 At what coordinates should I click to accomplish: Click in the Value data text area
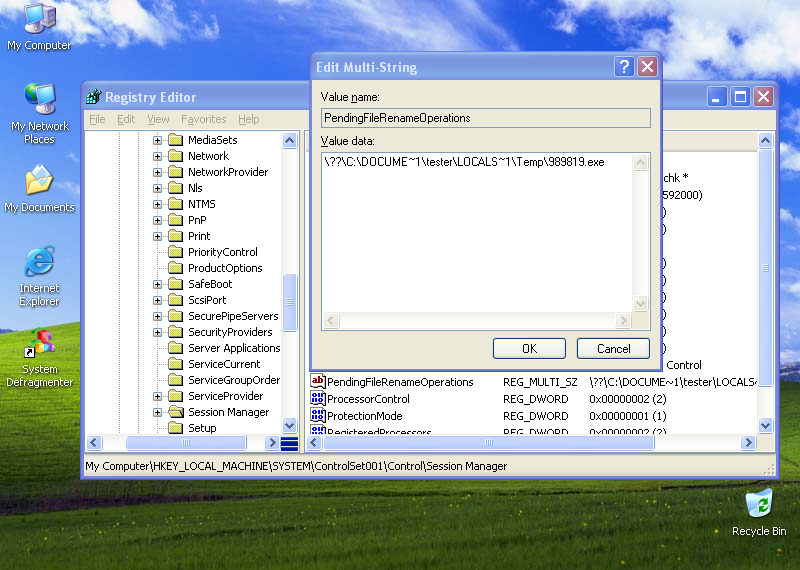pyautogui.click(x=477, y=232)
